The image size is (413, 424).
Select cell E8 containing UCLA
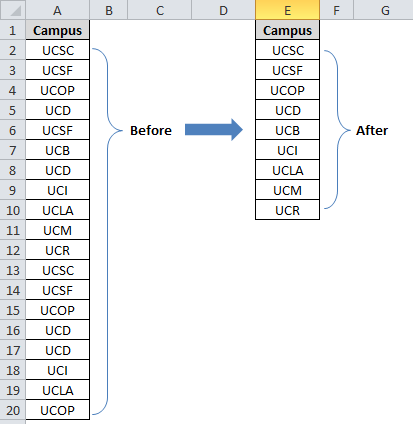coord(288,170)
